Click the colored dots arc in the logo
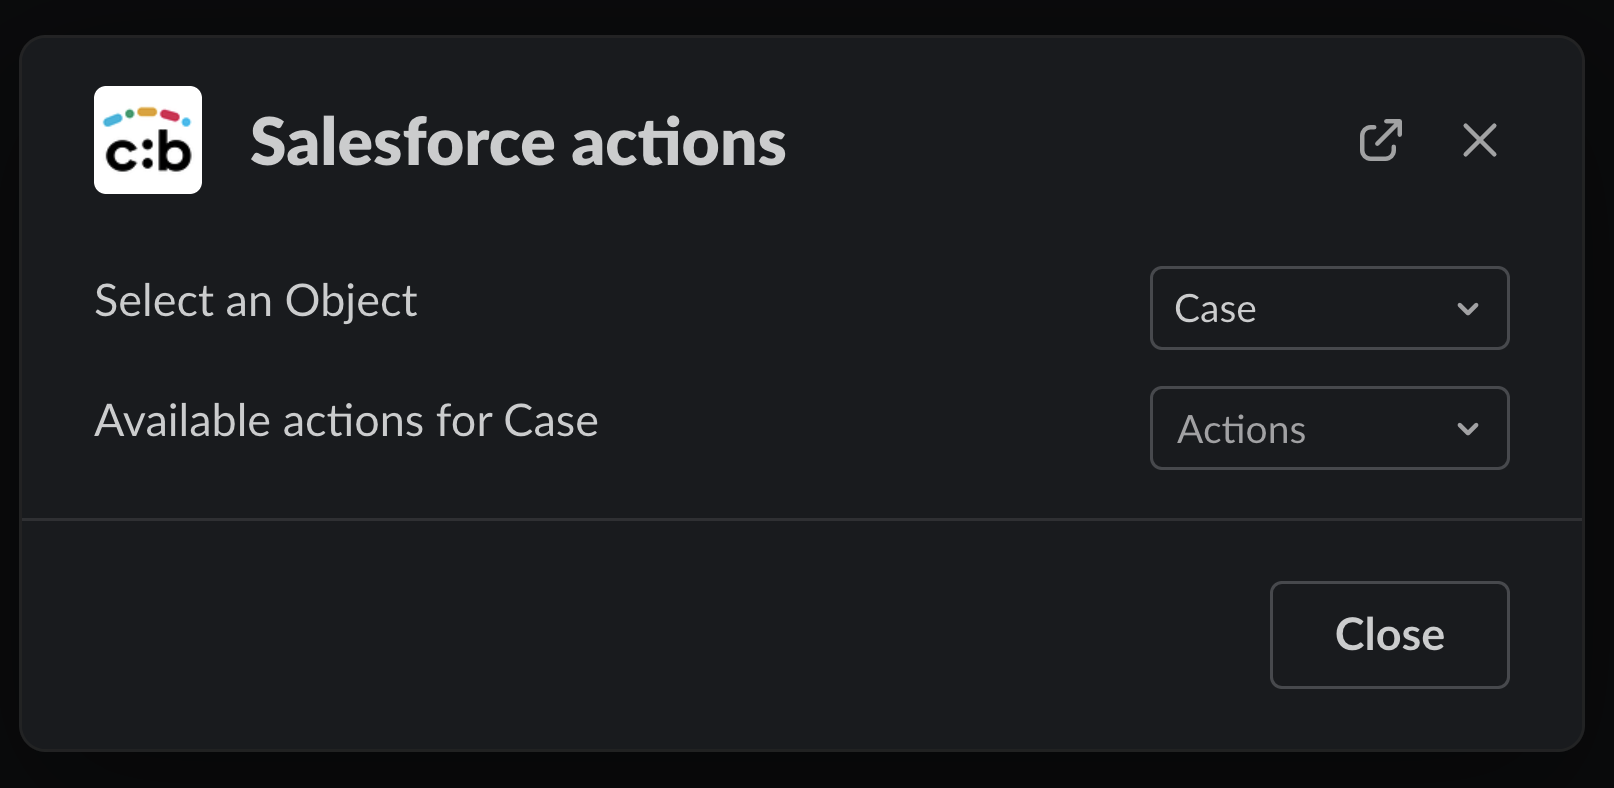Screen dimensions: 1614x788 coord(147,114)
